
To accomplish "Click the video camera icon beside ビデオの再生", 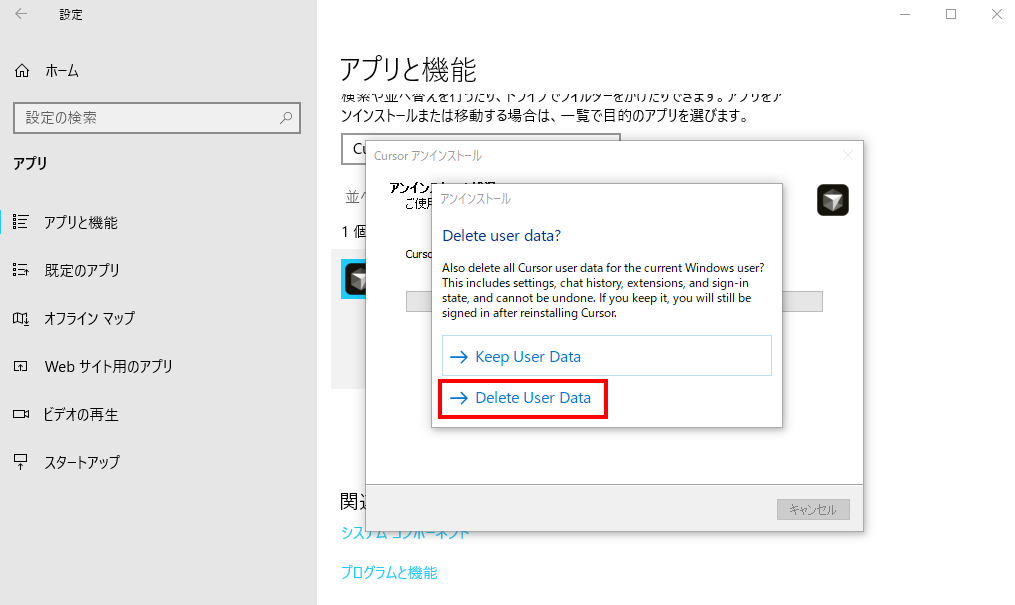I will [21, 414].
